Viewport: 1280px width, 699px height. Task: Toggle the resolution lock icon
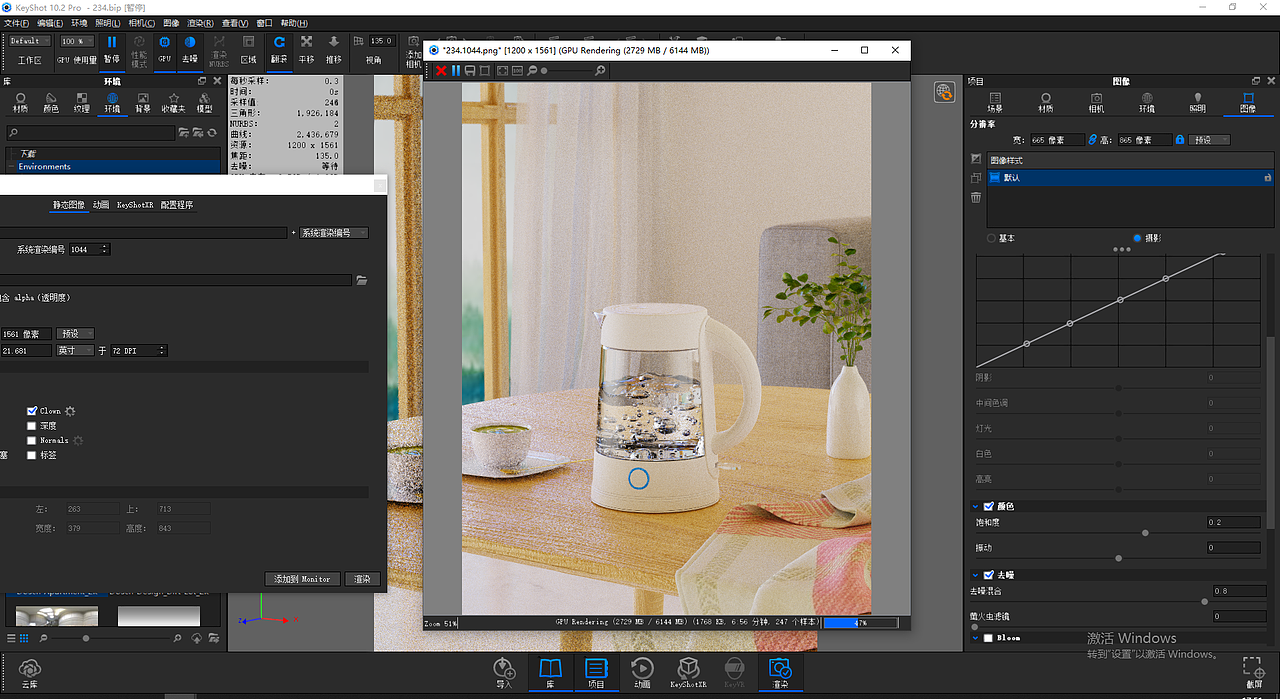coord(1180,140)
